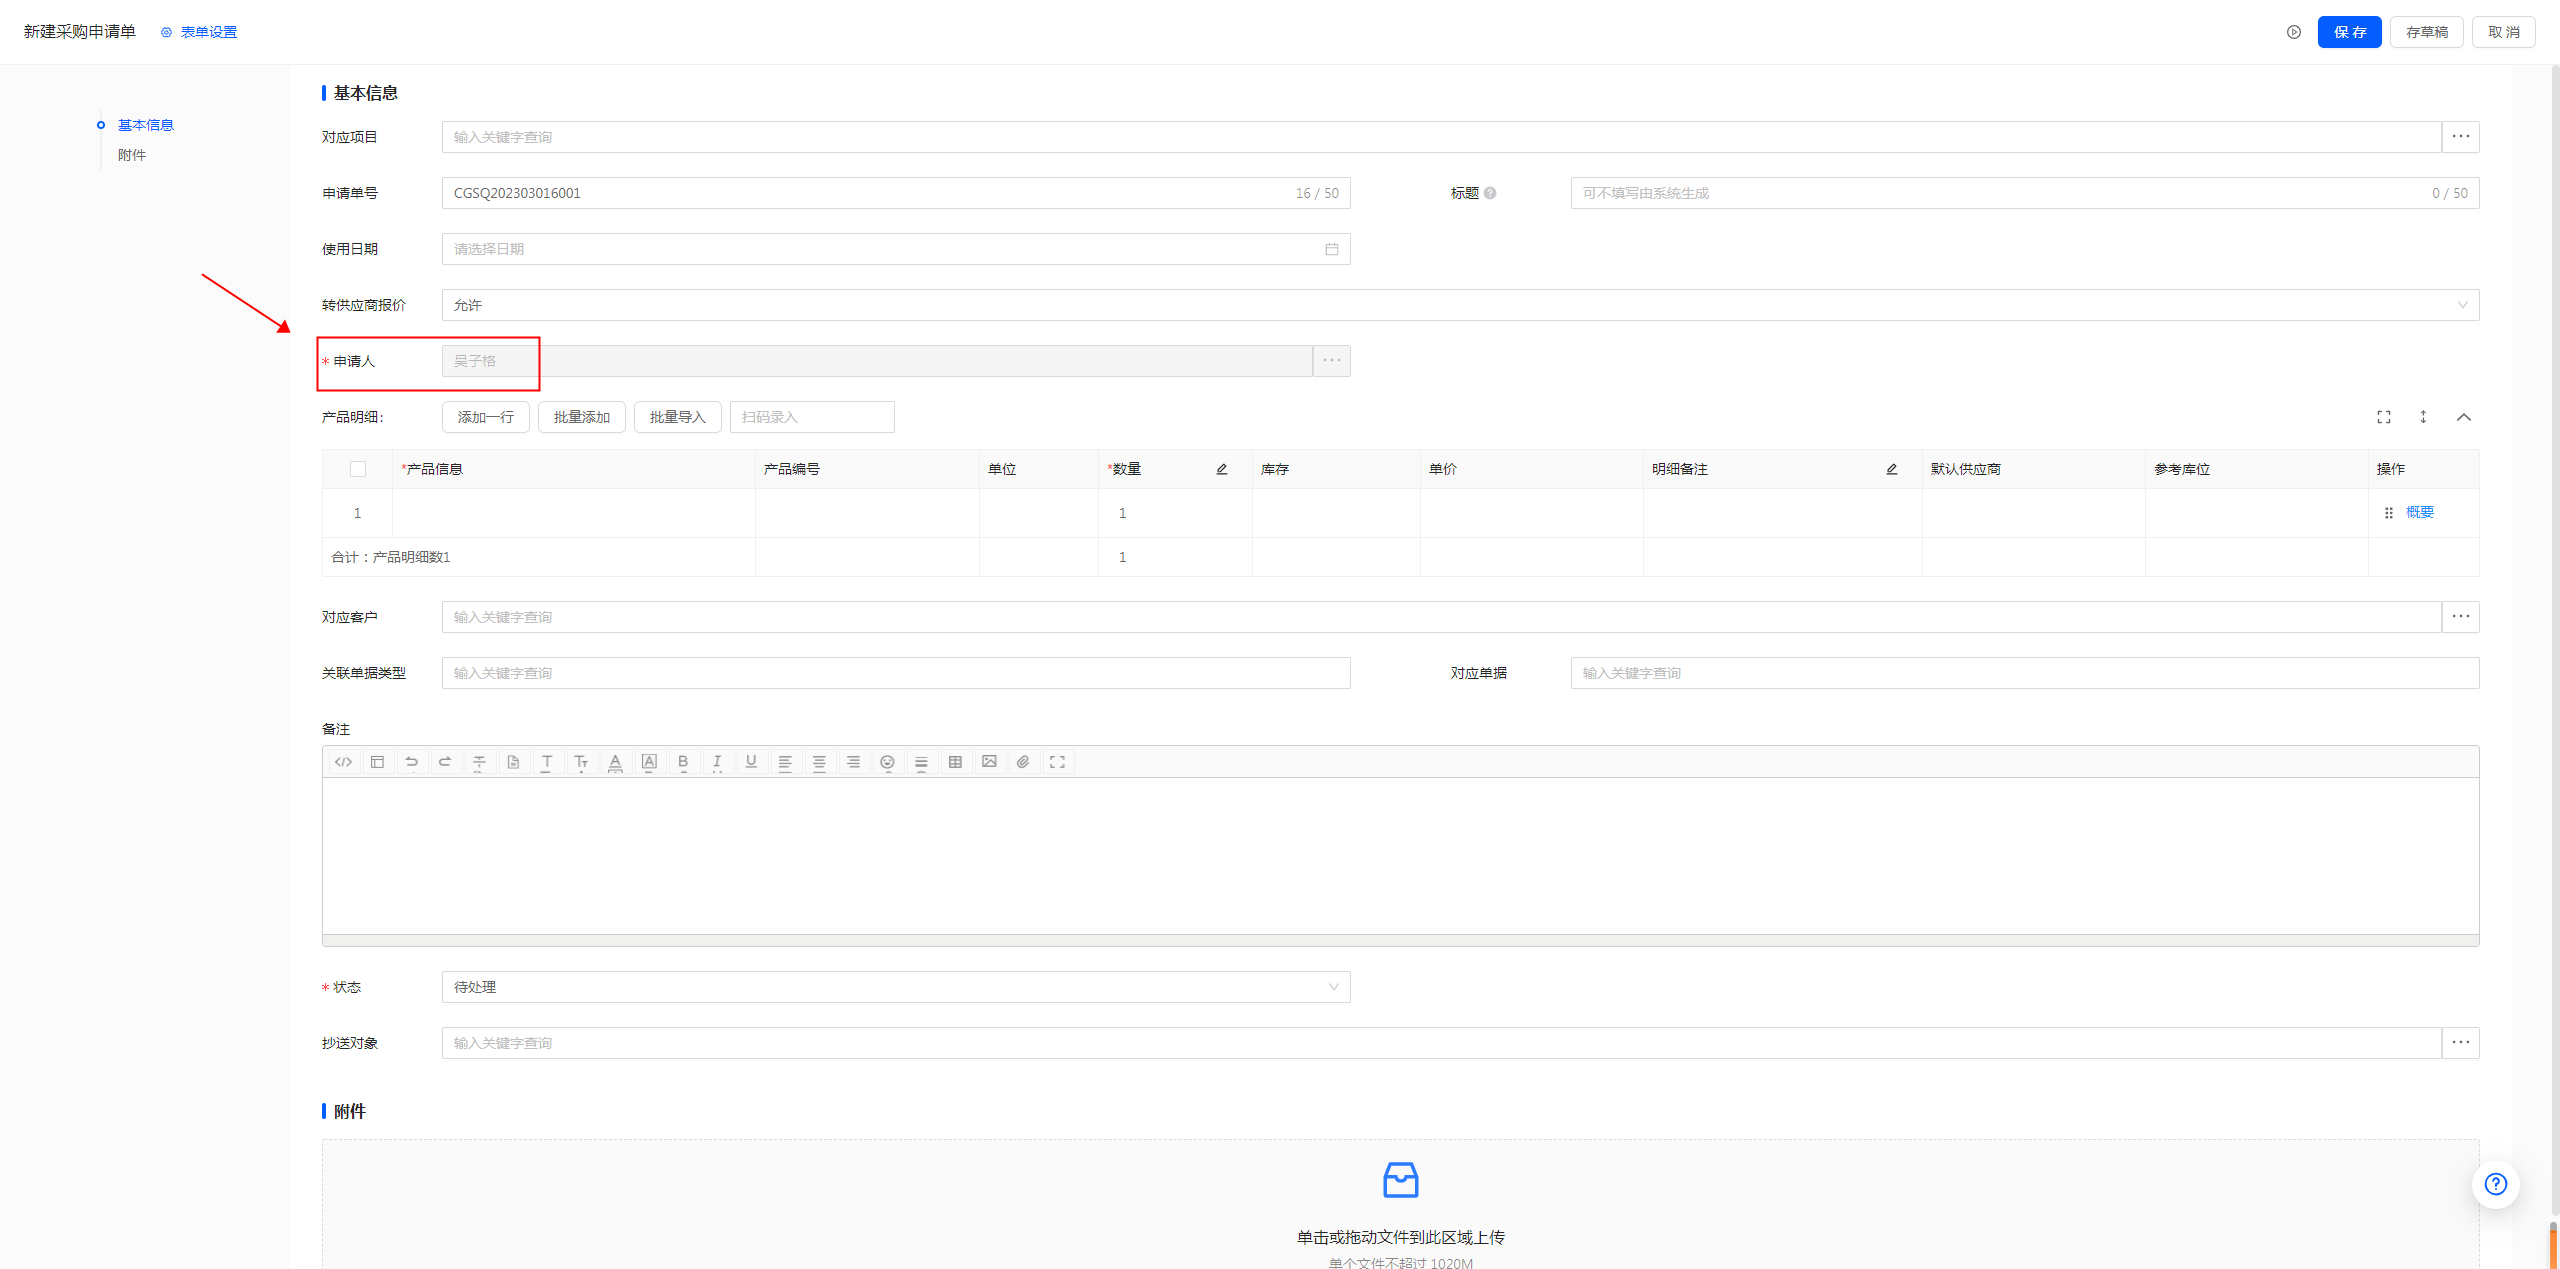The height and width of the screenshot is (1269, 2560).
Task: Insert table in remarks editor
Action: click(955, 762)
